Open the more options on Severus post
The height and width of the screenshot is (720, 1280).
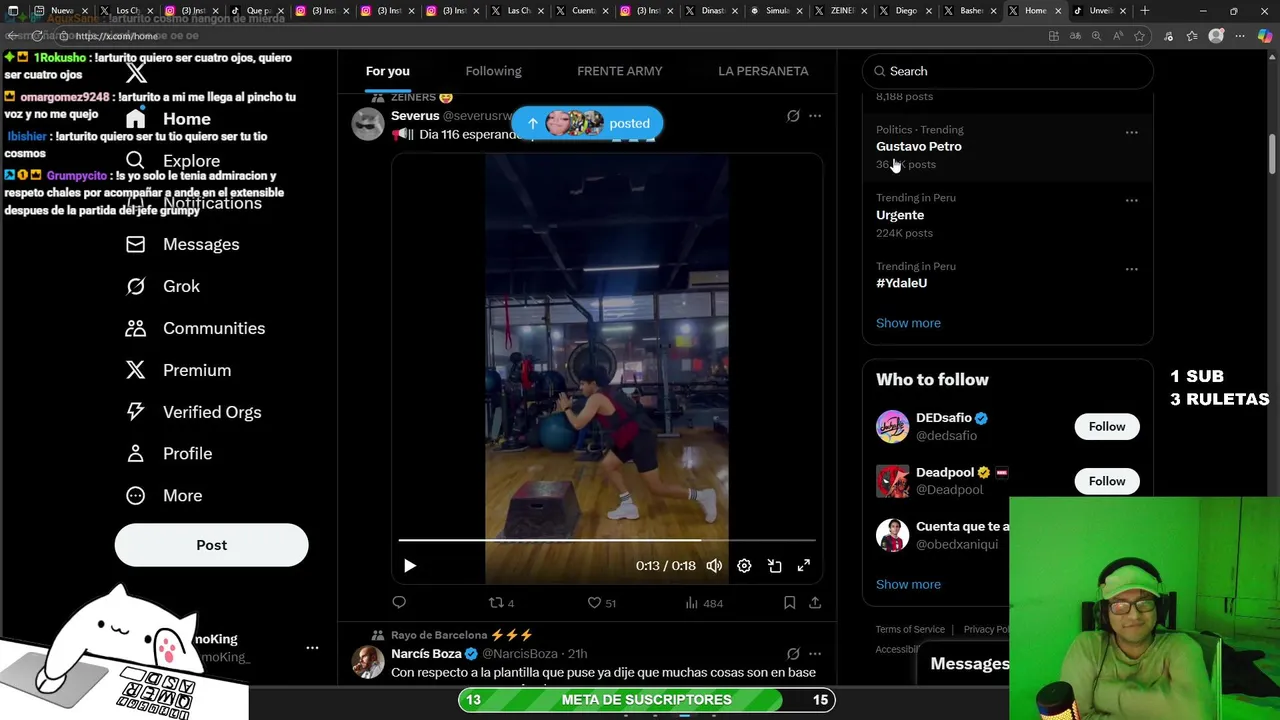[x=815, y=116]
